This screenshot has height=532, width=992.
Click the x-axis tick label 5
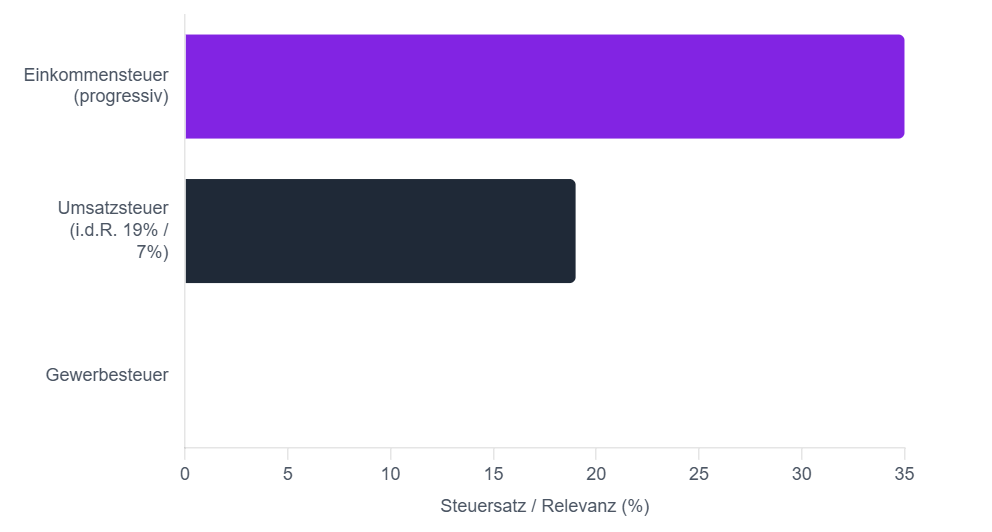coord(288,474)
